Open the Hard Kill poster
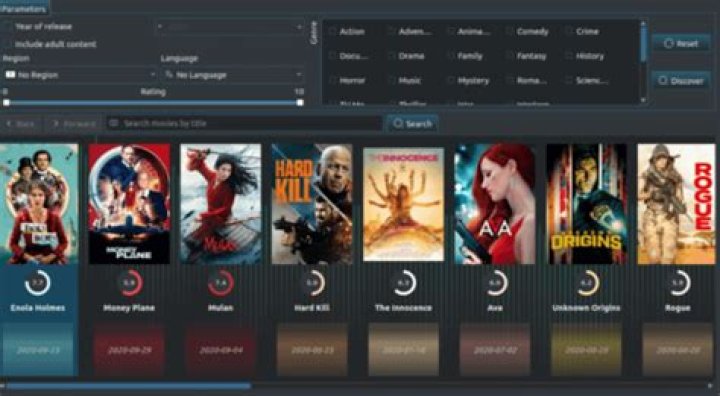This screenshot has height=396, width=720. [312, 204]
